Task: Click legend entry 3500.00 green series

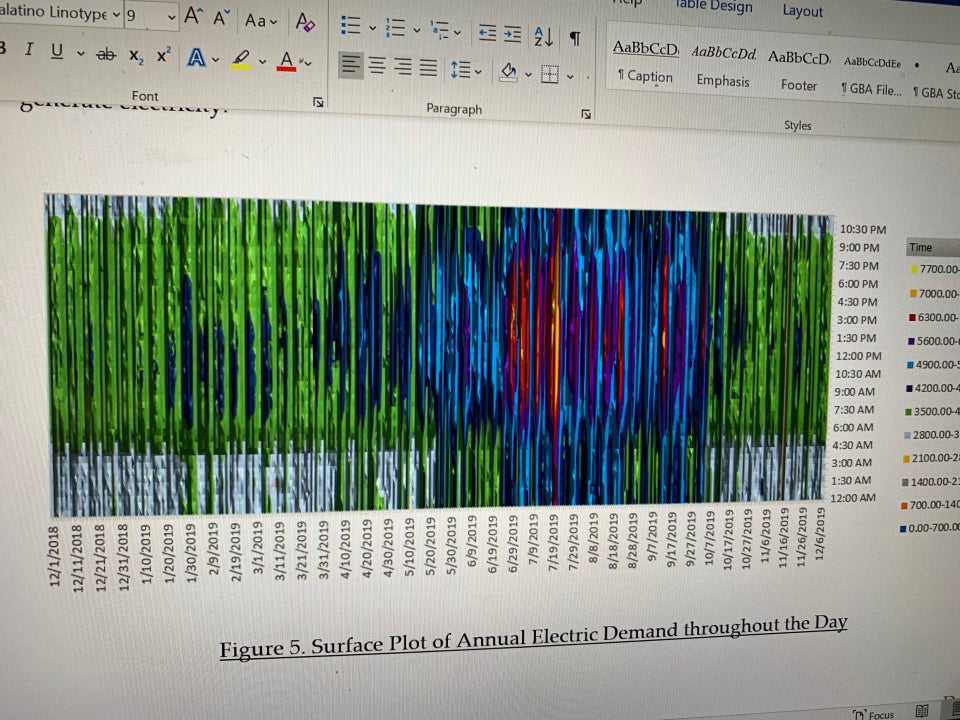Action: click(x=932, y=411)
